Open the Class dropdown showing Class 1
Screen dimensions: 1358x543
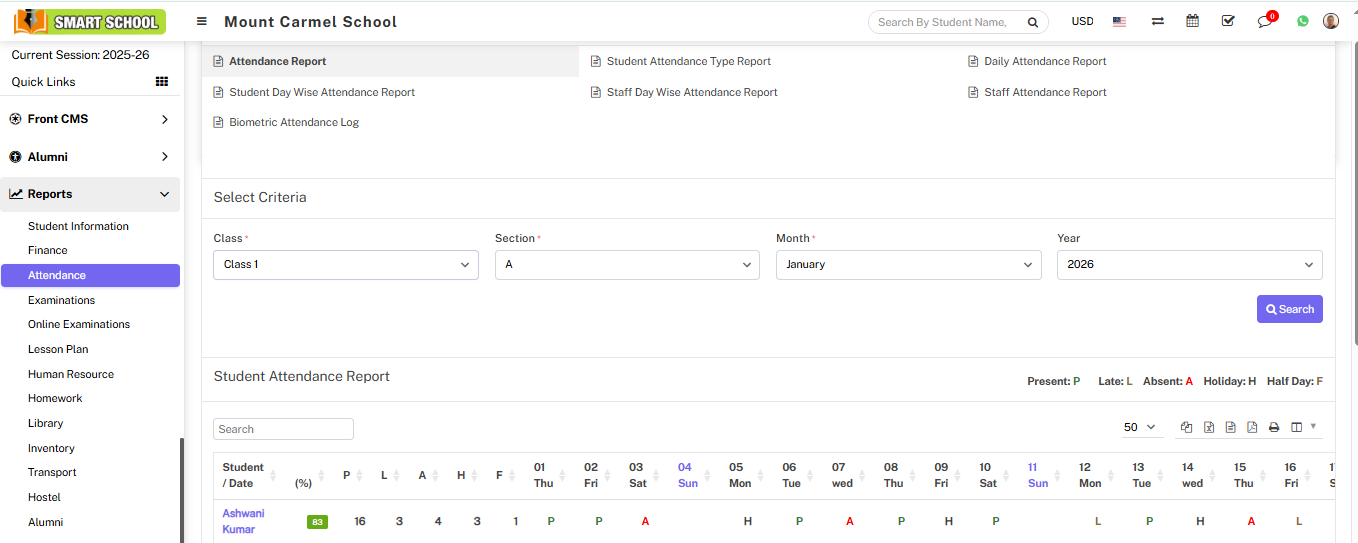[x=346, y=265]
